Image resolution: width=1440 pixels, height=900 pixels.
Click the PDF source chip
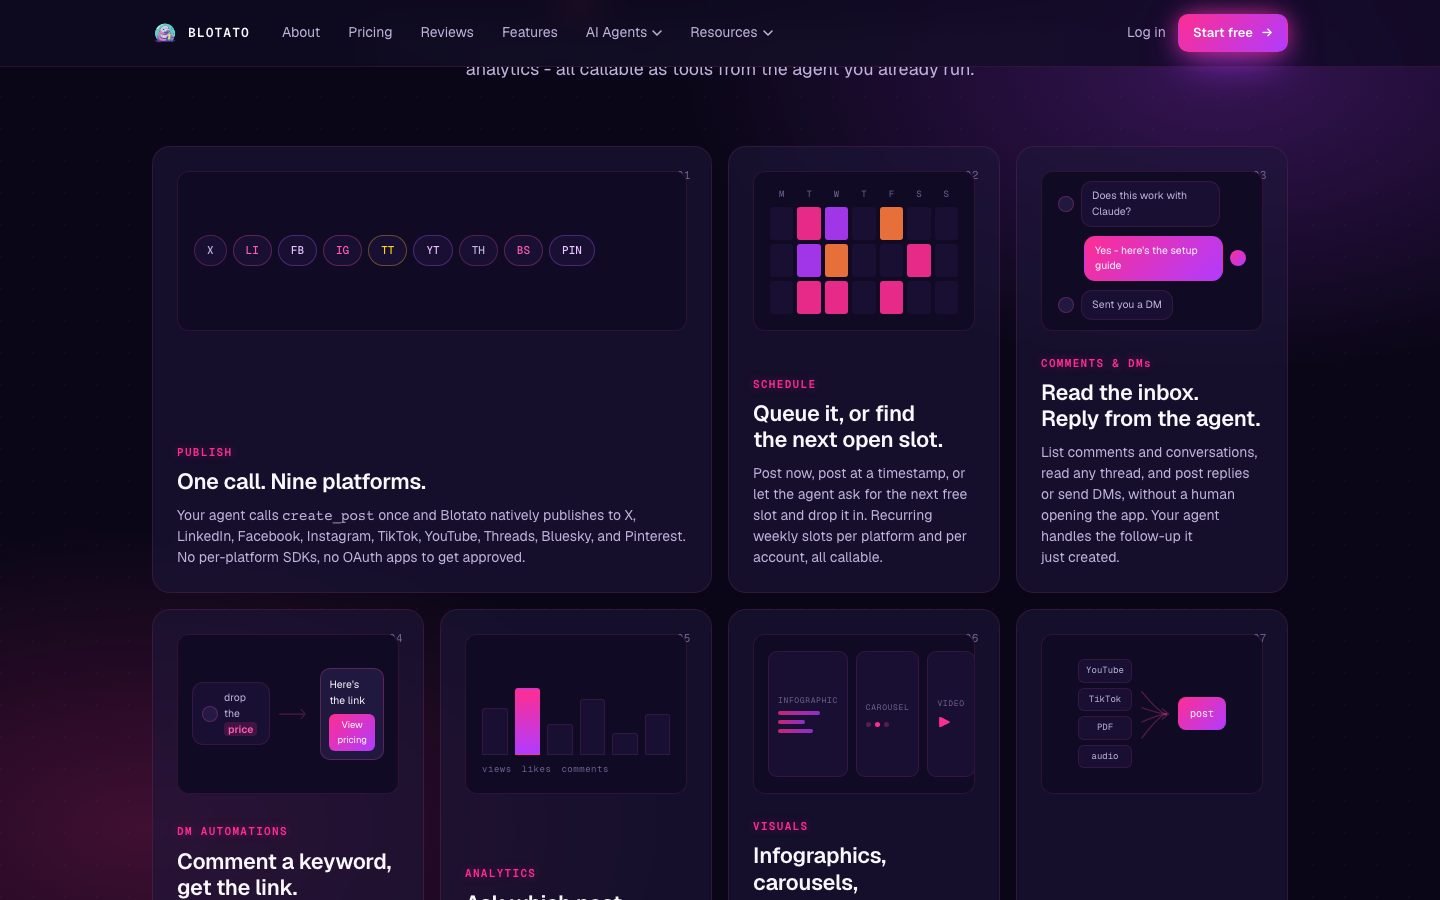tap(1105, 727)
